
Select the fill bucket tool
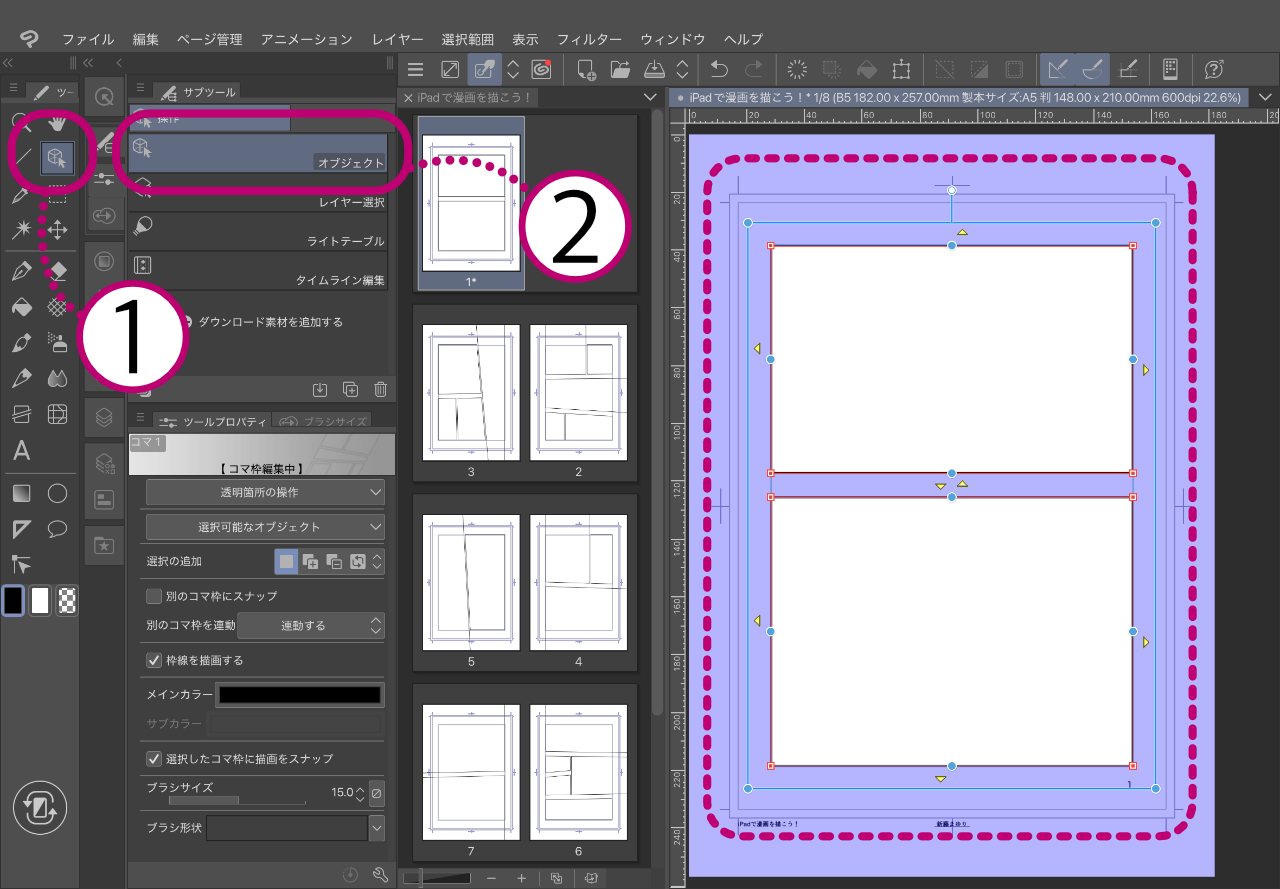(x=21, y=307)
